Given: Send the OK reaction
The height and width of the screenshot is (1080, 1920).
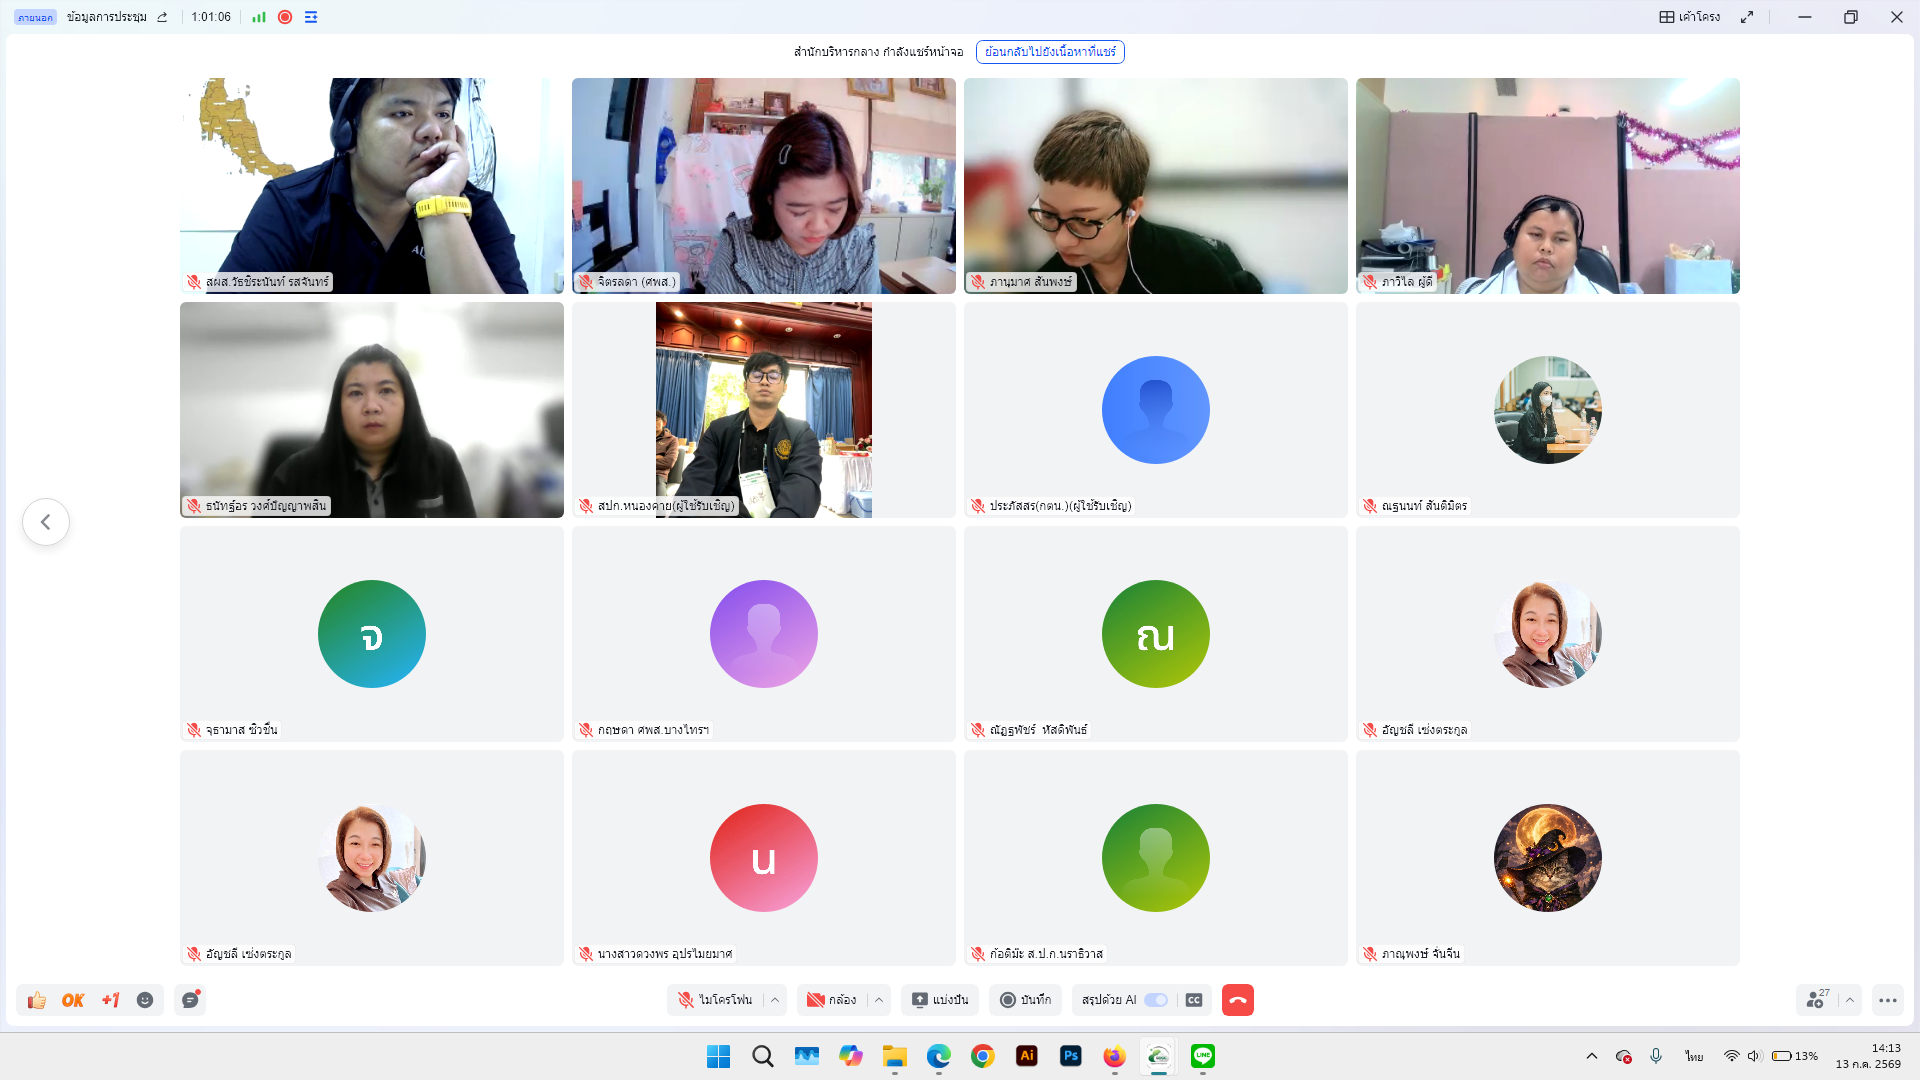Looking at the screenshot, I should coord(73,1000).
